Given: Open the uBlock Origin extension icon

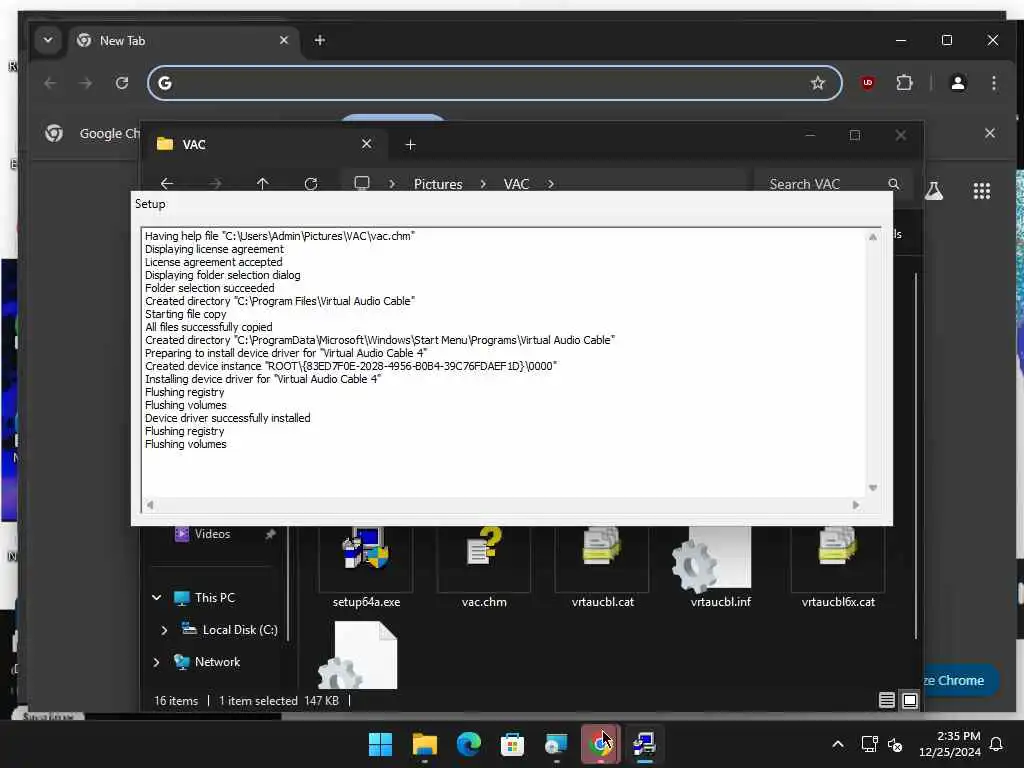Looking at the screenshot, I should (867, 83).
